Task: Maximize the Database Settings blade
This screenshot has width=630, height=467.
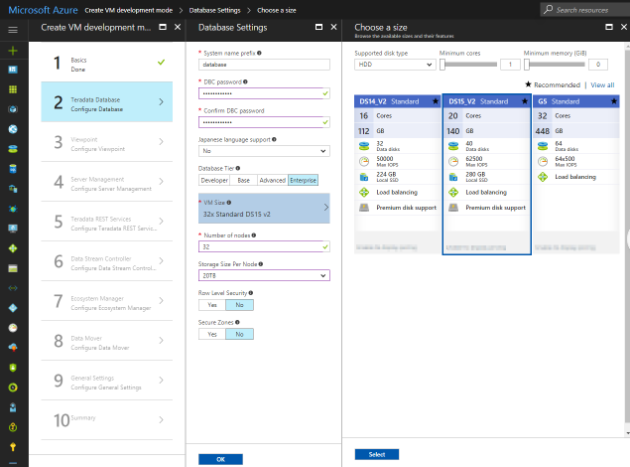Action: [x=319, y=27]
